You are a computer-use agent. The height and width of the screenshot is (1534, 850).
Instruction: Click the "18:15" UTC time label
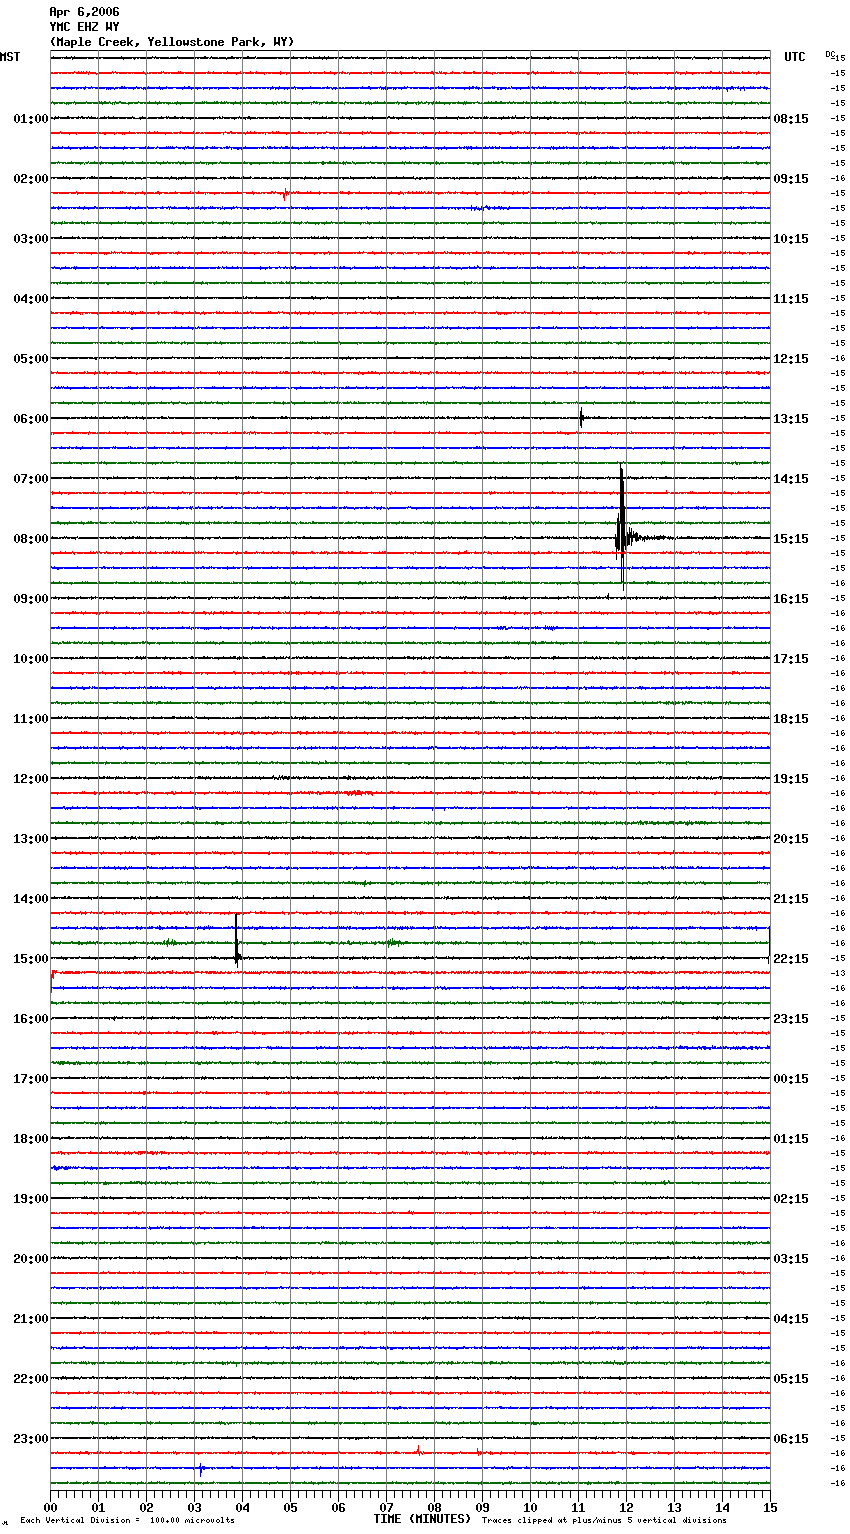(791, 719)
